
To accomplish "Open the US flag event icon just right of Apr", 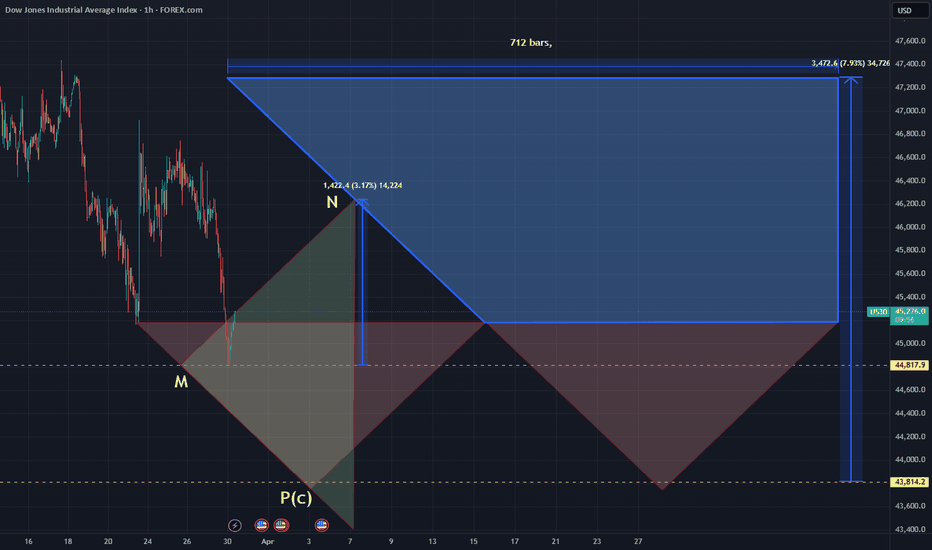I will click(x=281, y=525).
